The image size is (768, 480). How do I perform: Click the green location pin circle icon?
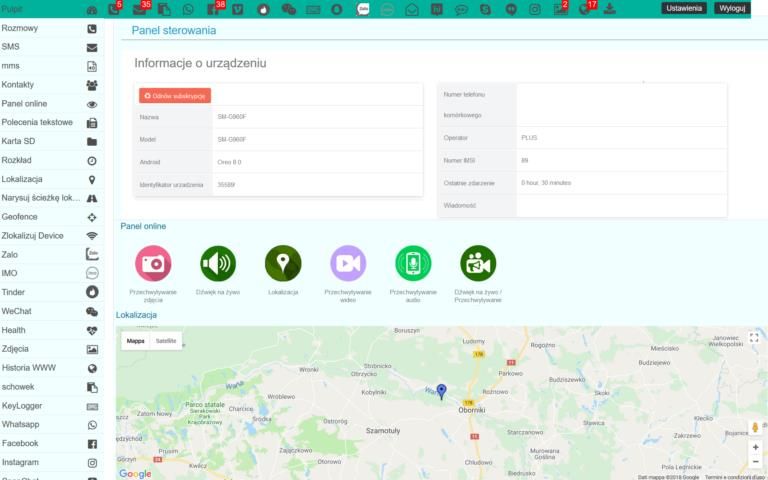[x=283, y=264]
